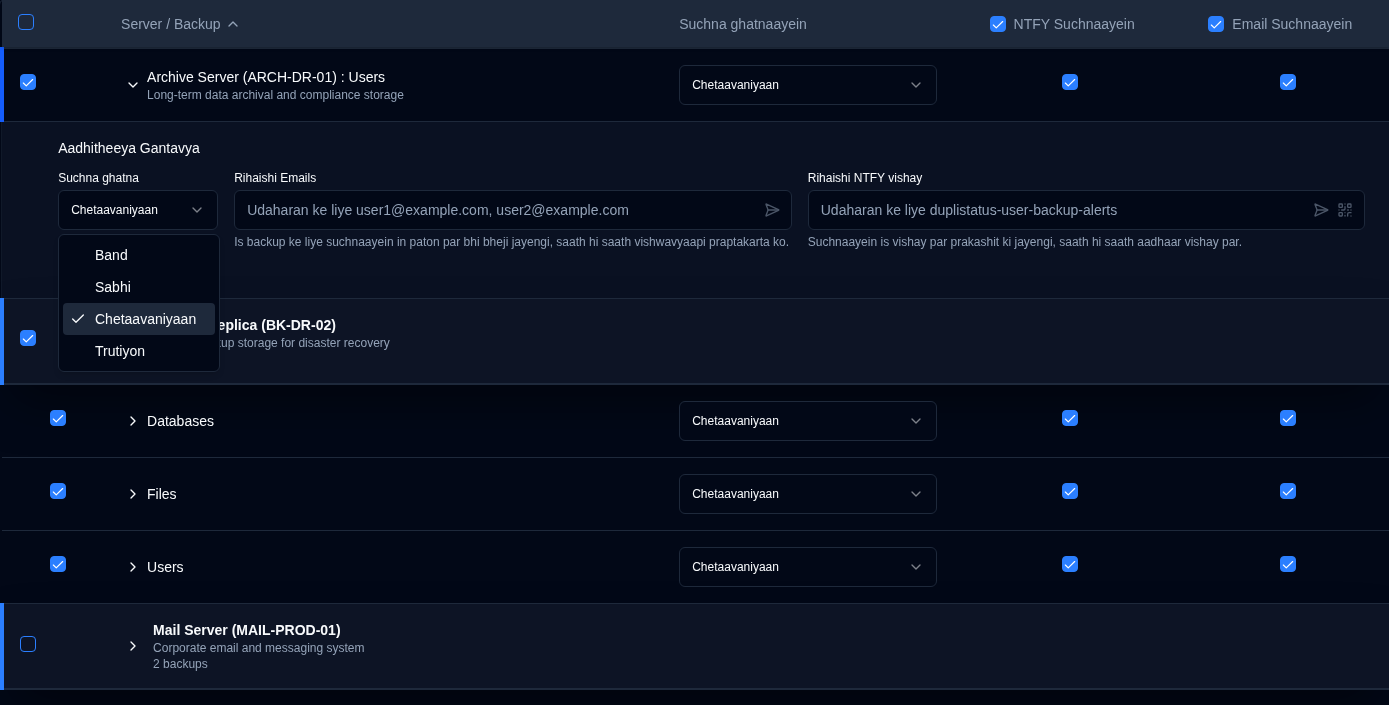Open notification events dropdown for Databases
This screenshot has width=1389, height=705.
[x=808, y=421]
